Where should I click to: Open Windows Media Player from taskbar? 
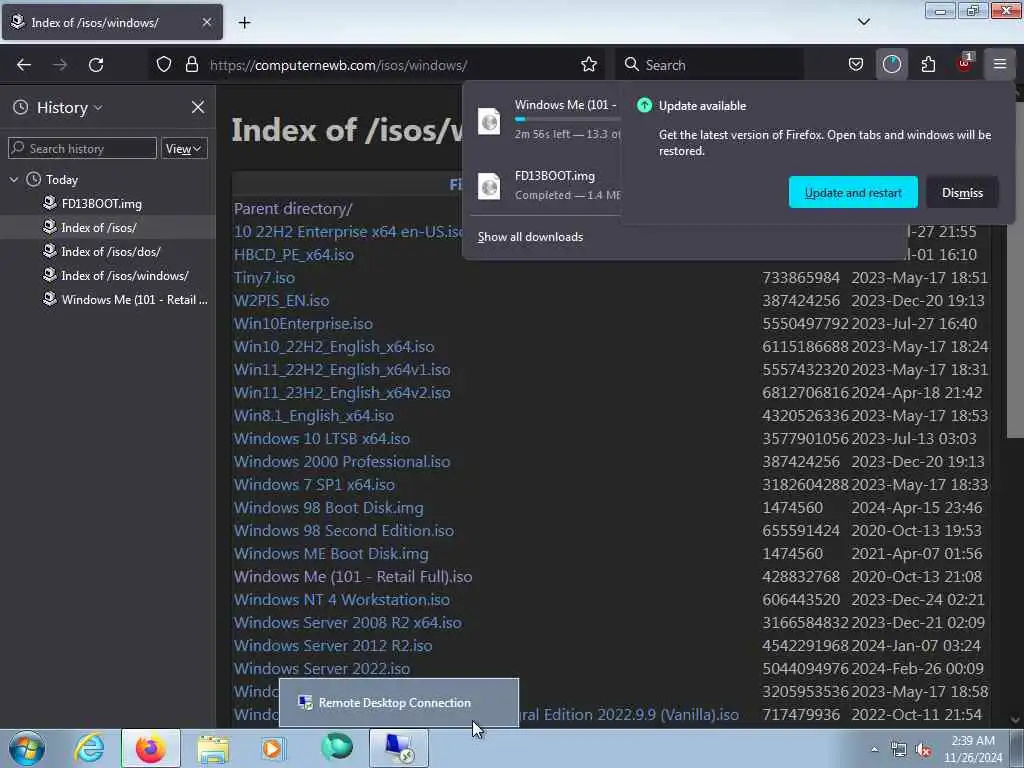[273, 748]
